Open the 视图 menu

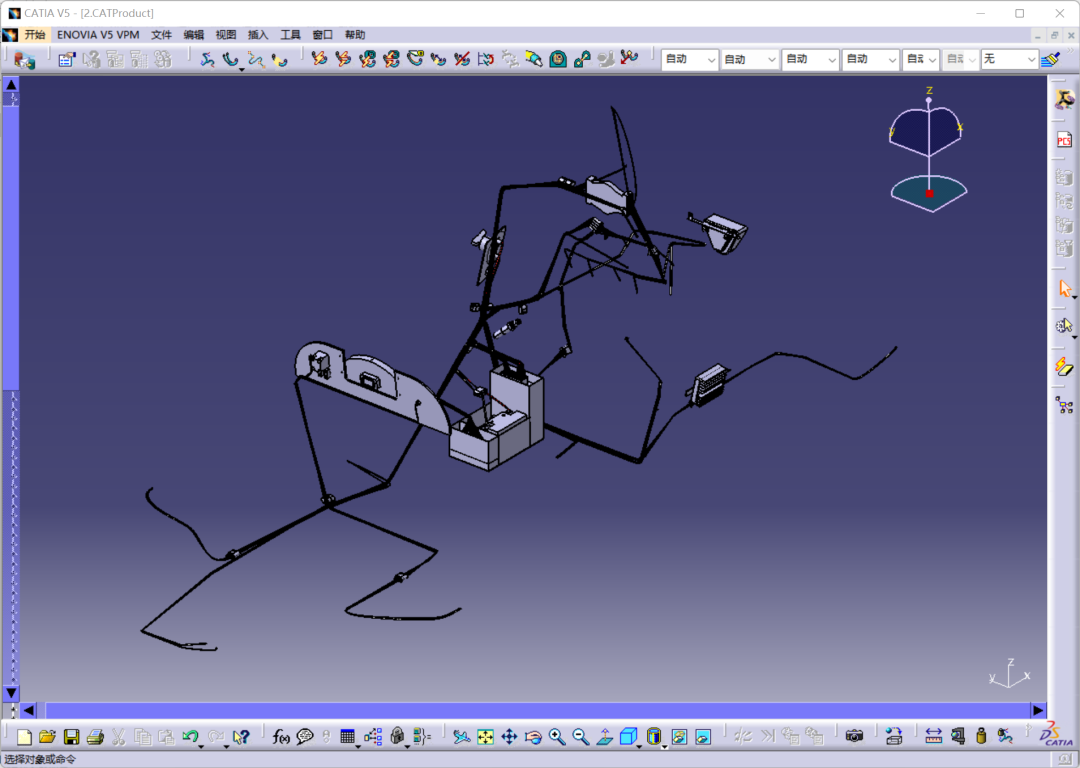tap(226, 34)
